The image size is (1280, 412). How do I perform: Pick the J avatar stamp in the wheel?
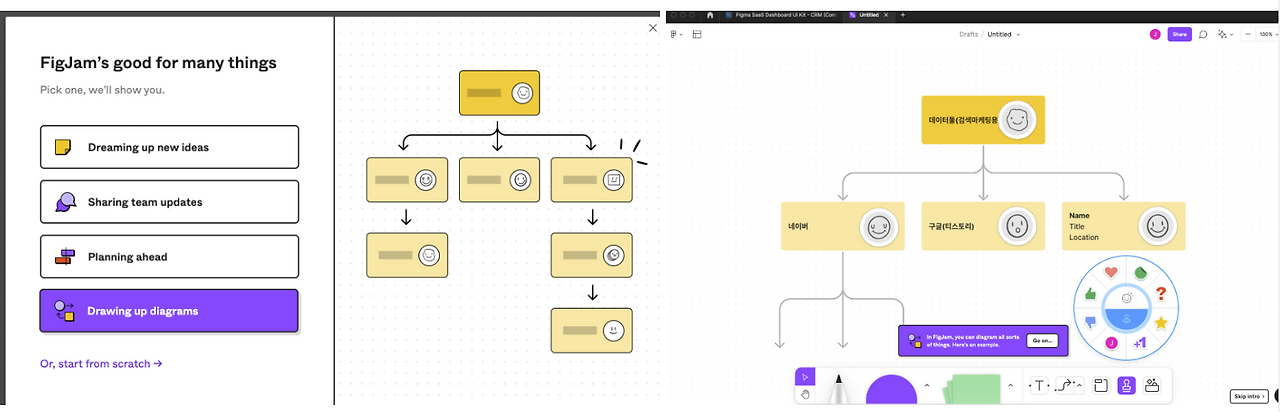coord(1111,343)
